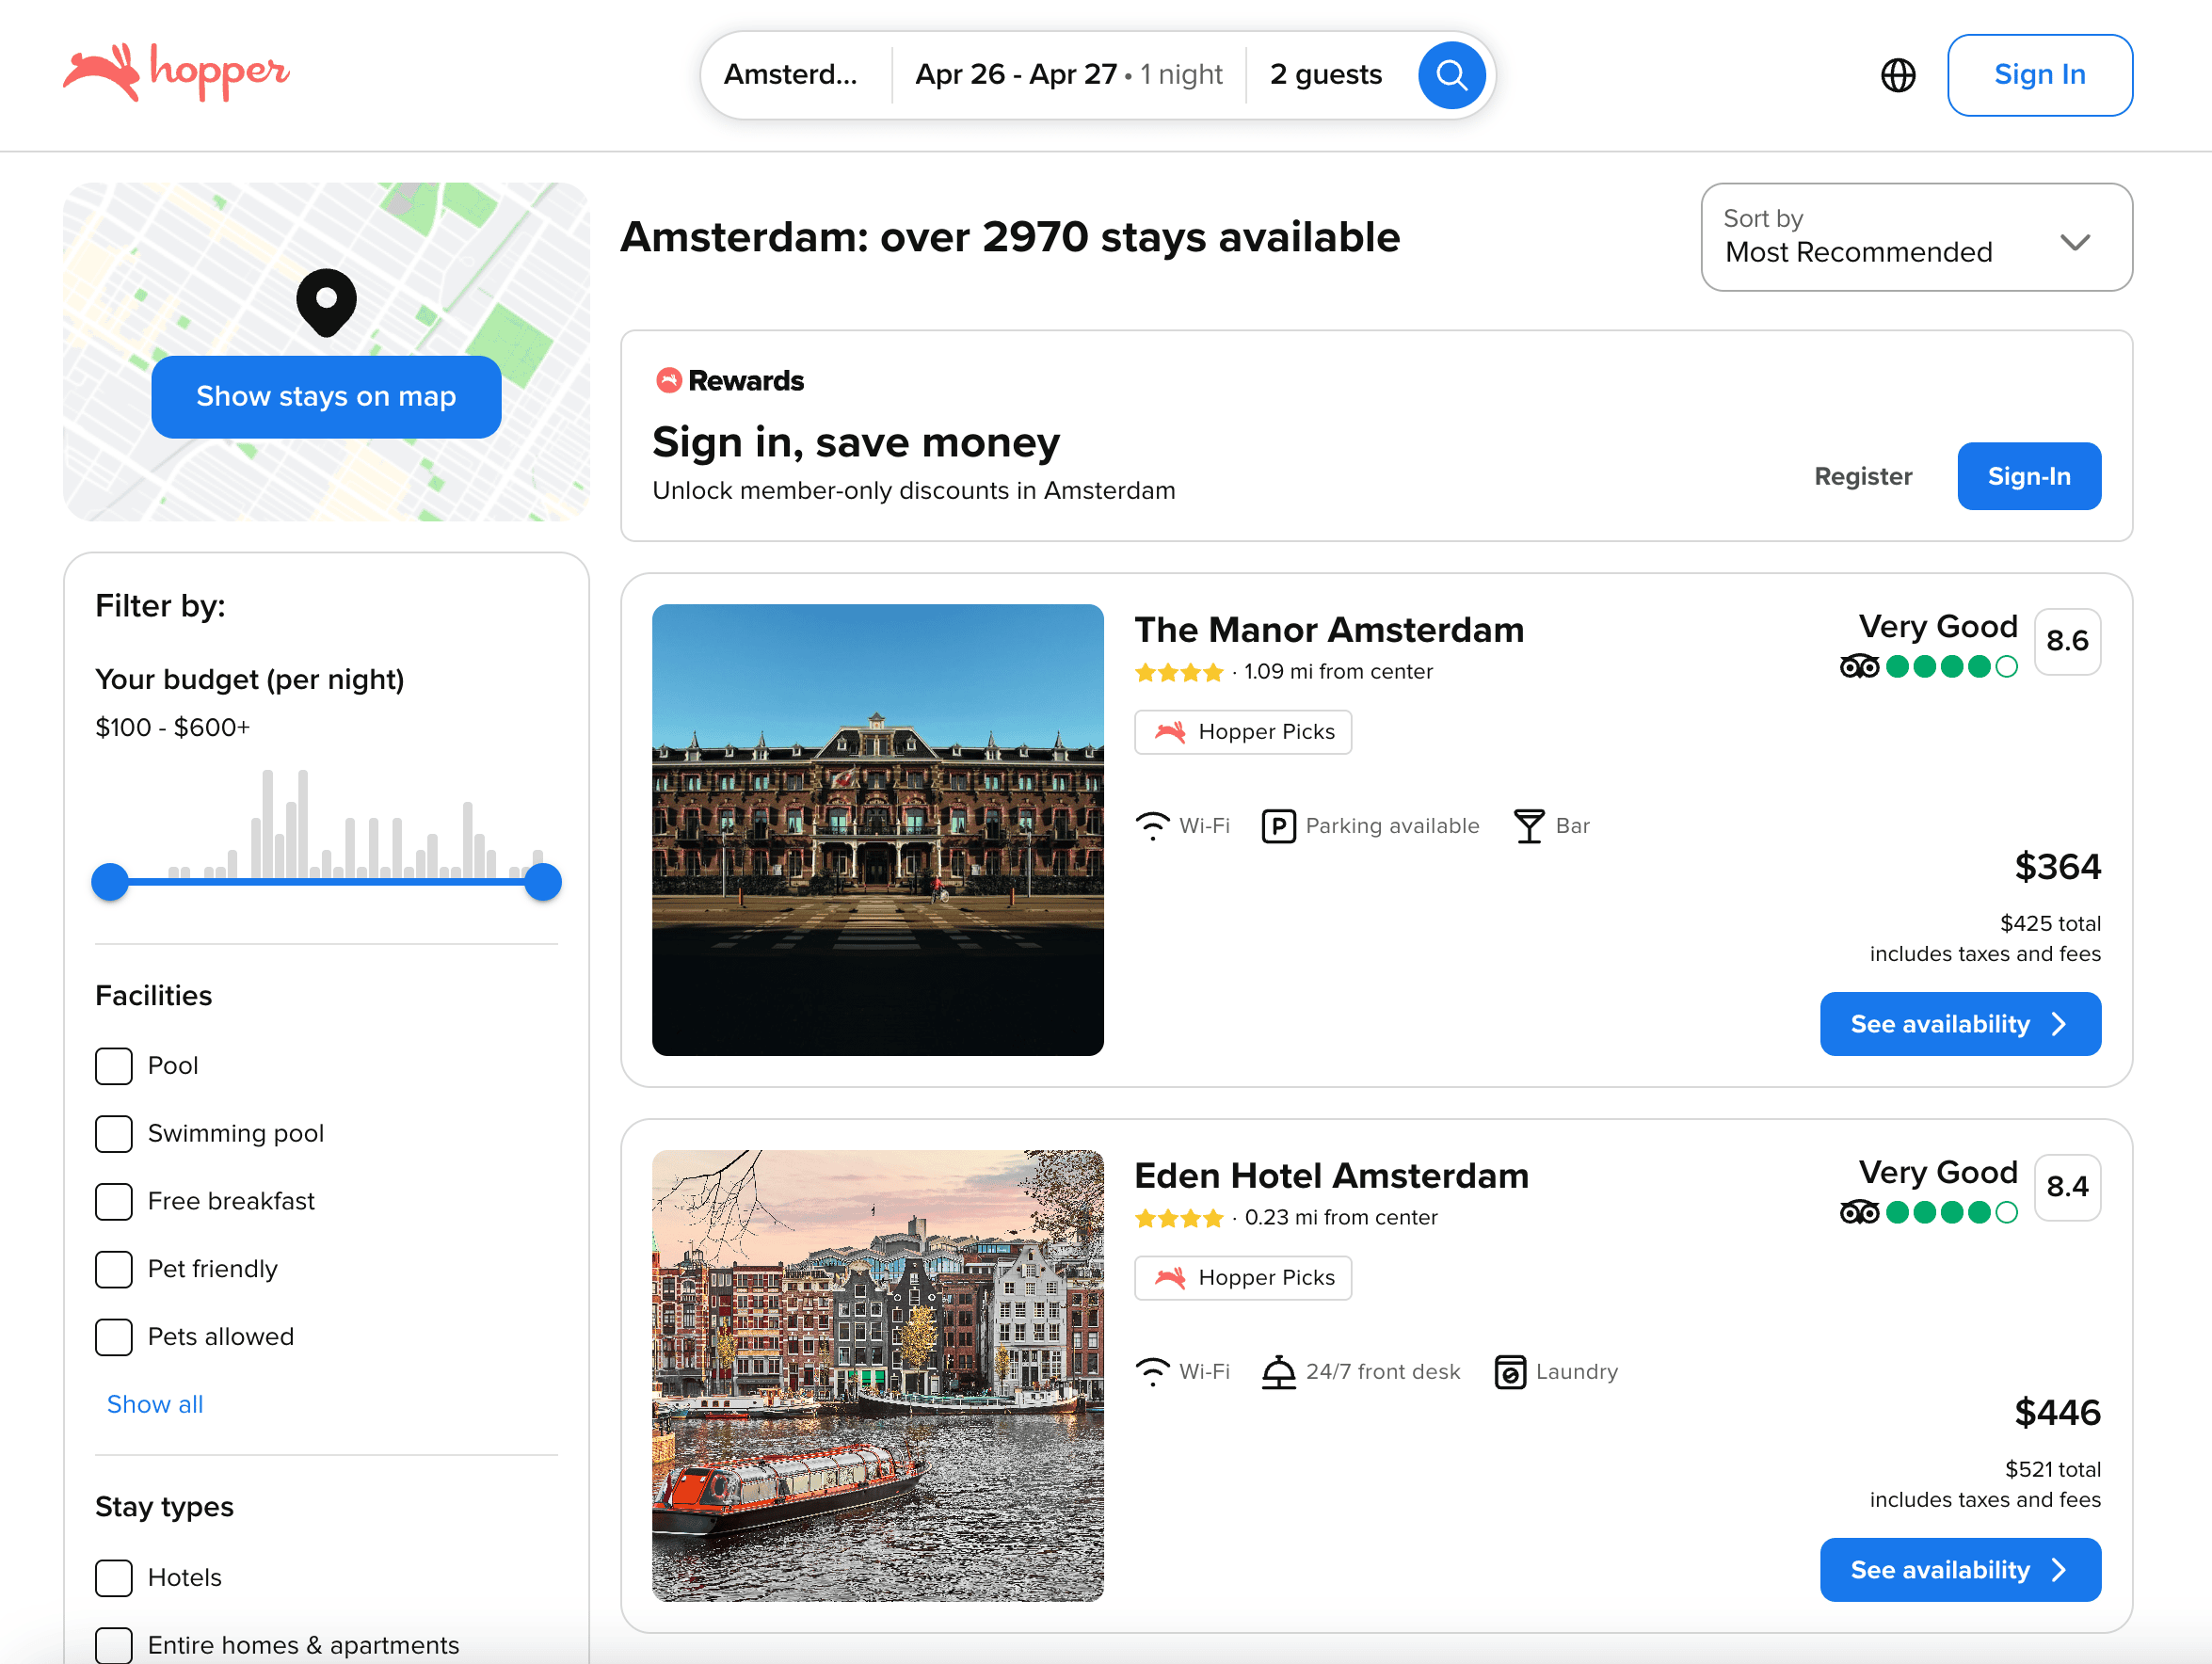Tick the Hotels stay type checkbox
The height and width of the screenshot is (1664, 2212).
coord(114,1578)
